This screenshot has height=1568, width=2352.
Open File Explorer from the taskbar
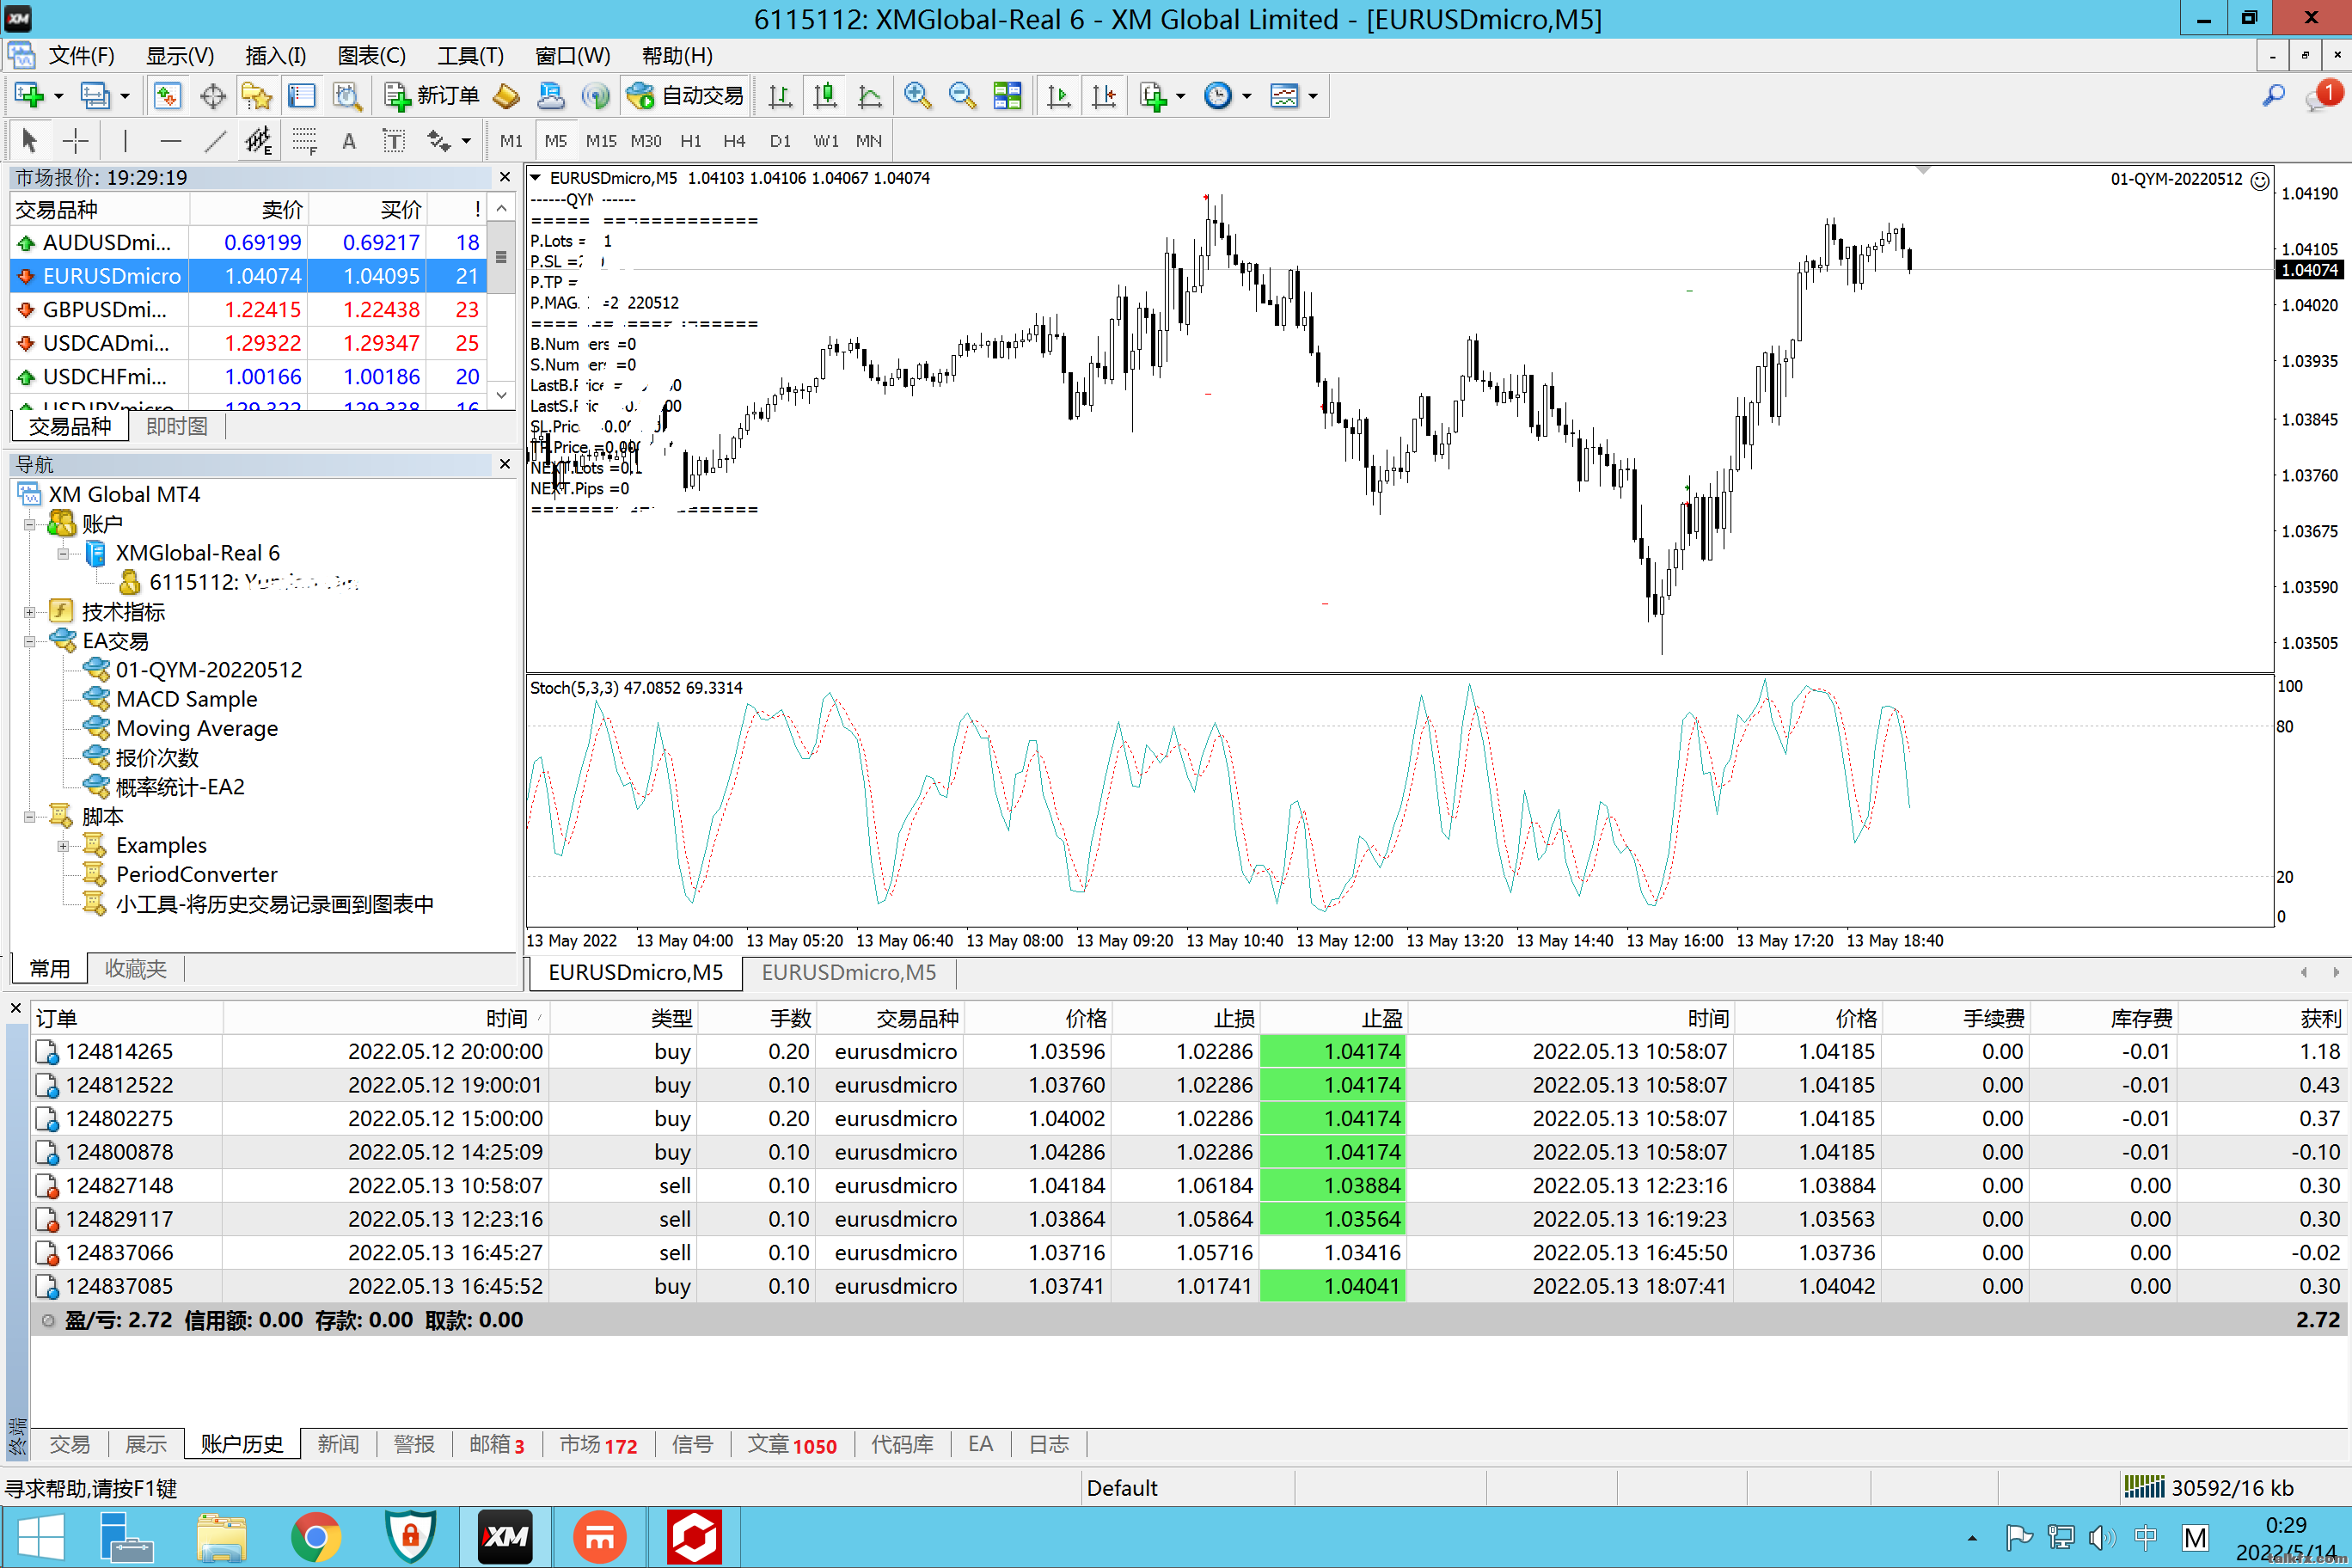222,1538
